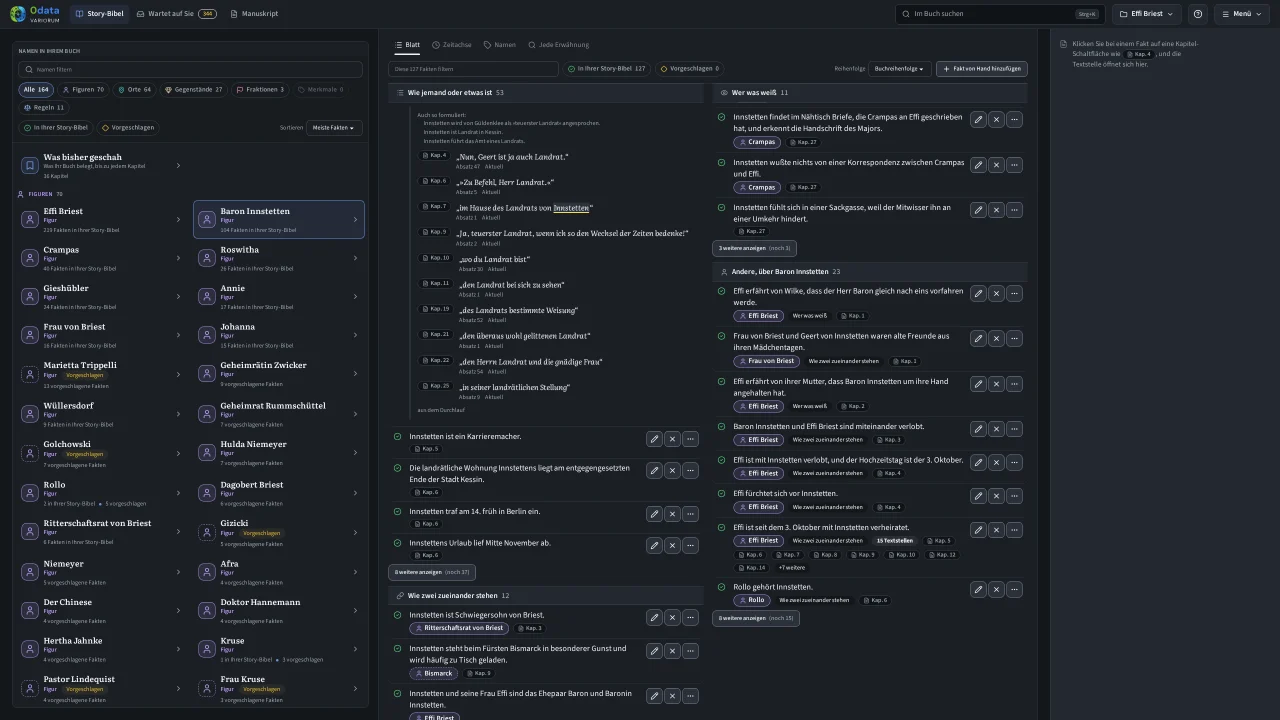Expand '8 weitere anzeigen (noch 37)'
The width and height of the screenshot is (1280, 720).
point(432,572)
